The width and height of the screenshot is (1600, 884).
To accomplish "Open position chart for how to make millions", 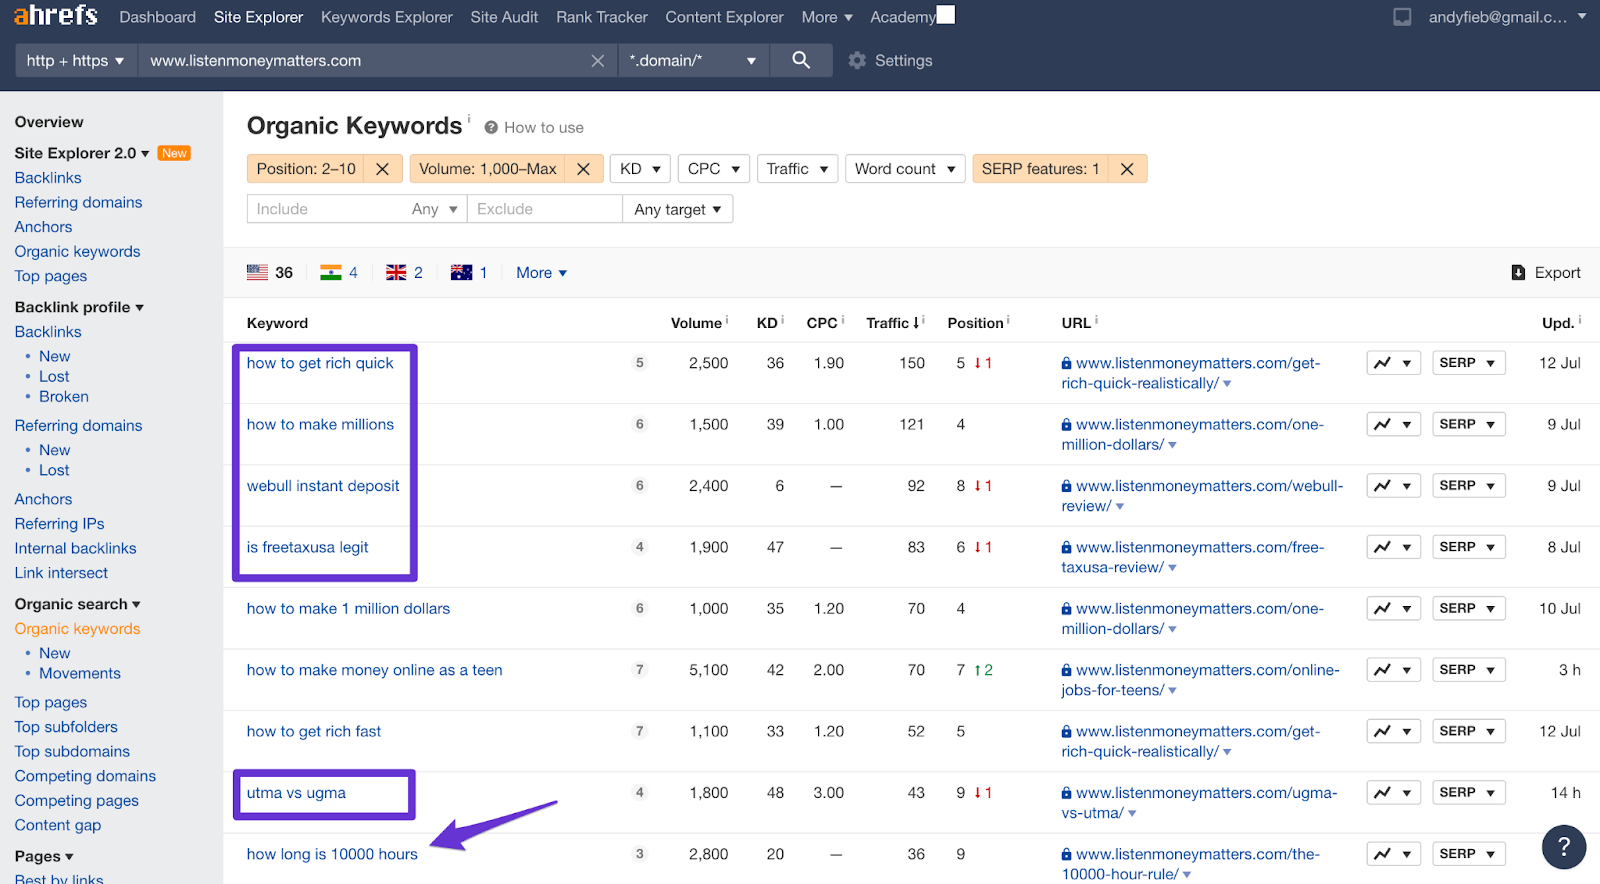I will (1393, 424).
